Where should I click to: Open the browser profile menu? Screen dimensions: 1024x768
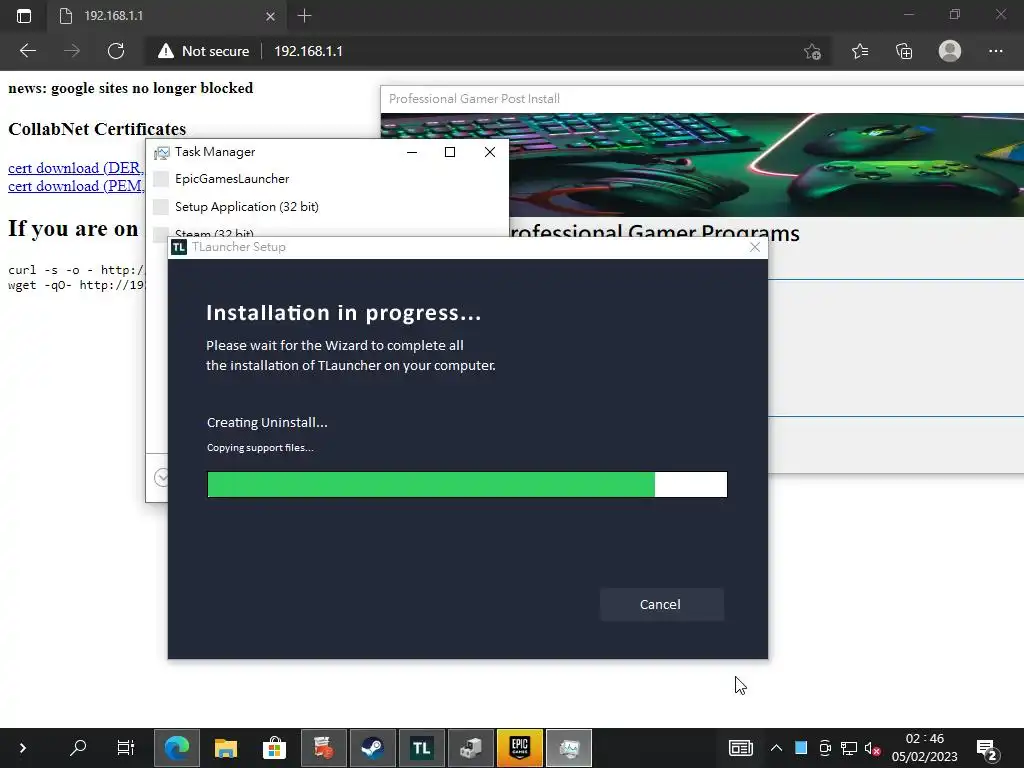950,51
